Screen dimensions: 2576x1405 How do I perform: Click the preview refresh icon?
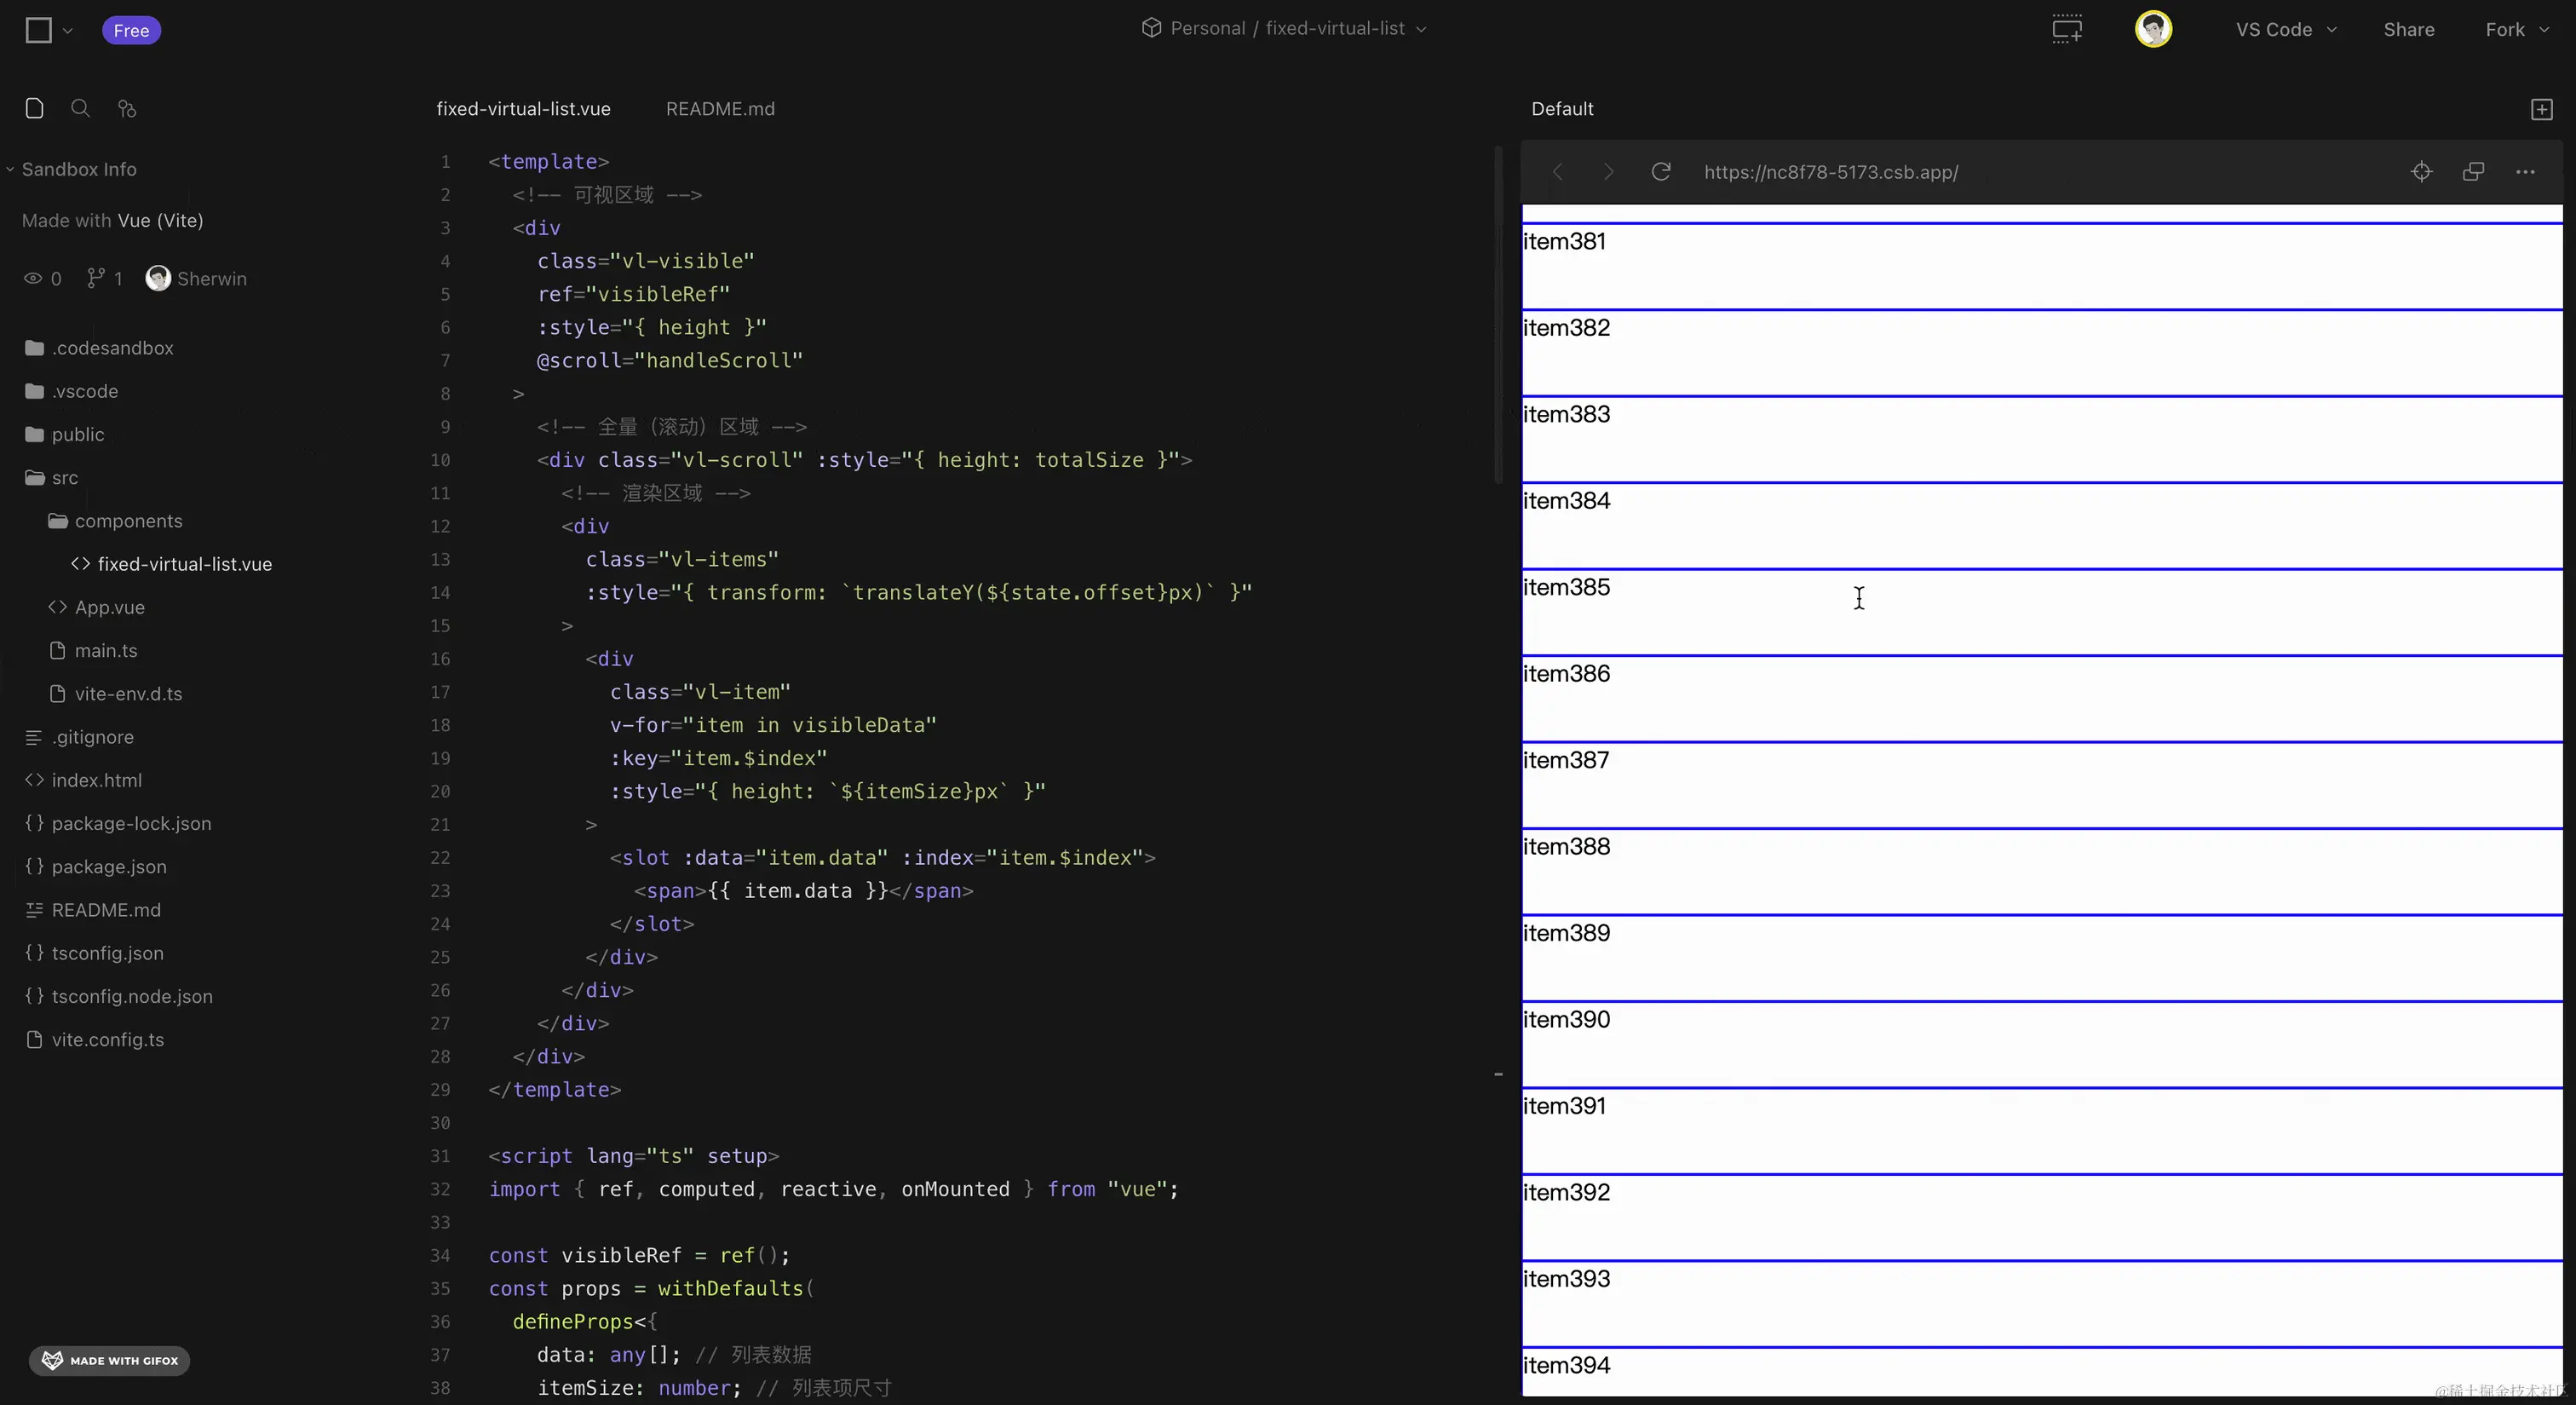(x=1660, y=172)
